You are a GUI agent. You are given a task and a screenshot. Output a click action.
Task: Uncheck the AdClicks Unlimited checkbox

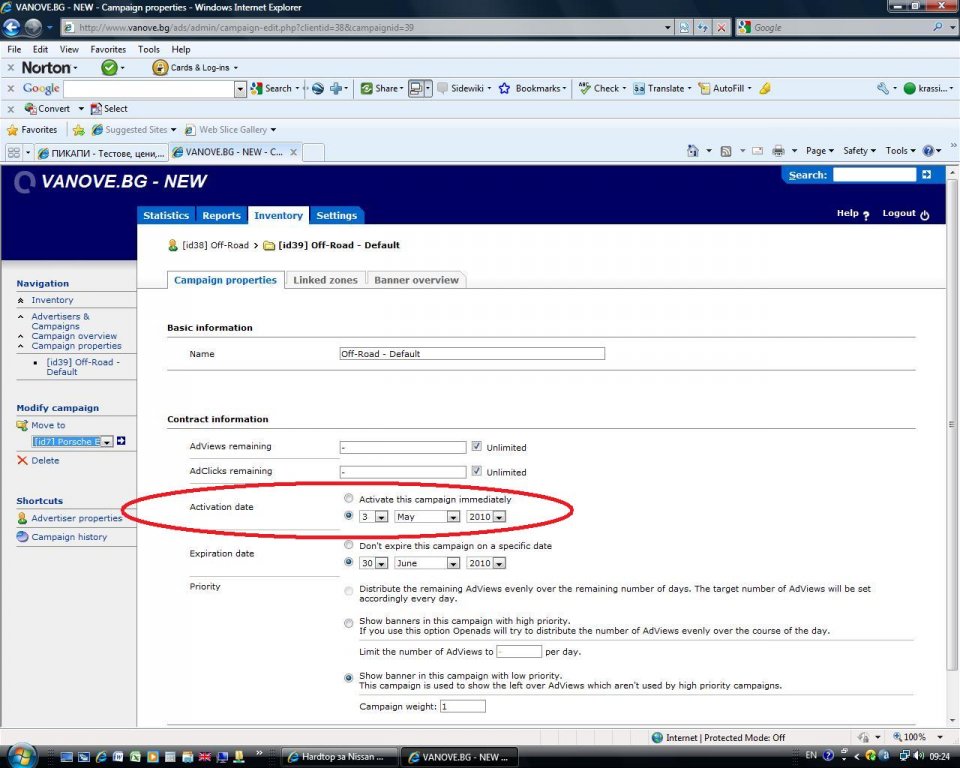(x=477, y=471)
